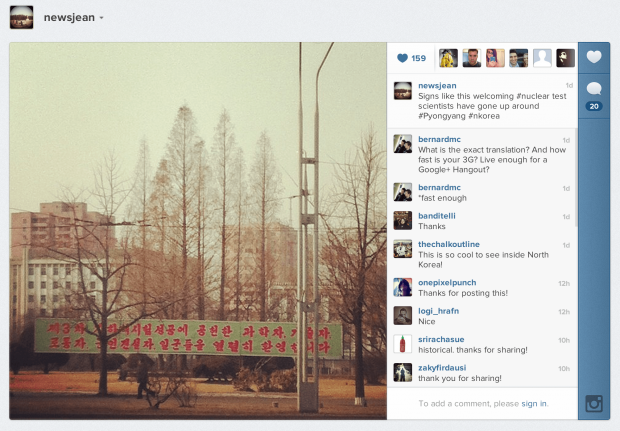Viewport: 620px width, 431px height.
Task: Click the blue heart next to 159
Action: [x=402, y=58]
